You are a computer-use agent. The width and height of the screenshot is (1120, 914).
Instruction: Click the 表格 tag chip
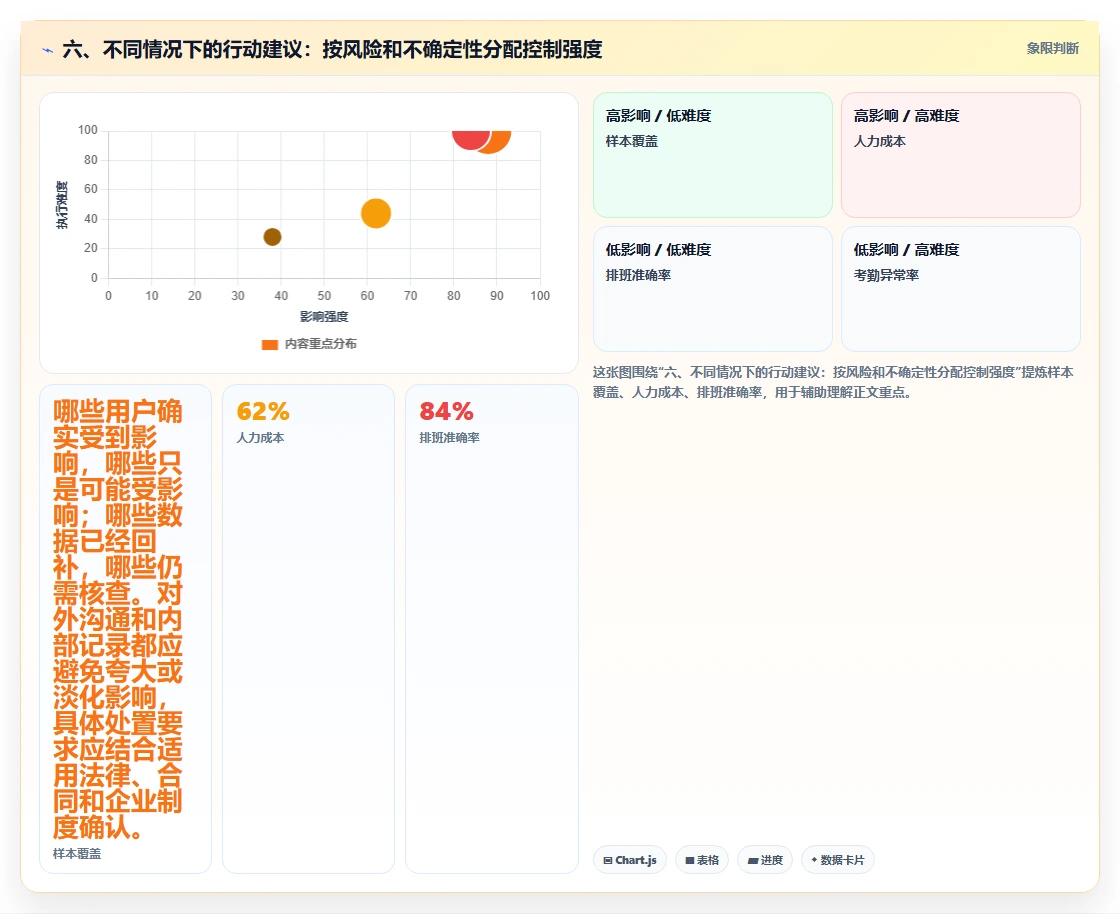[x=701, y=860]
